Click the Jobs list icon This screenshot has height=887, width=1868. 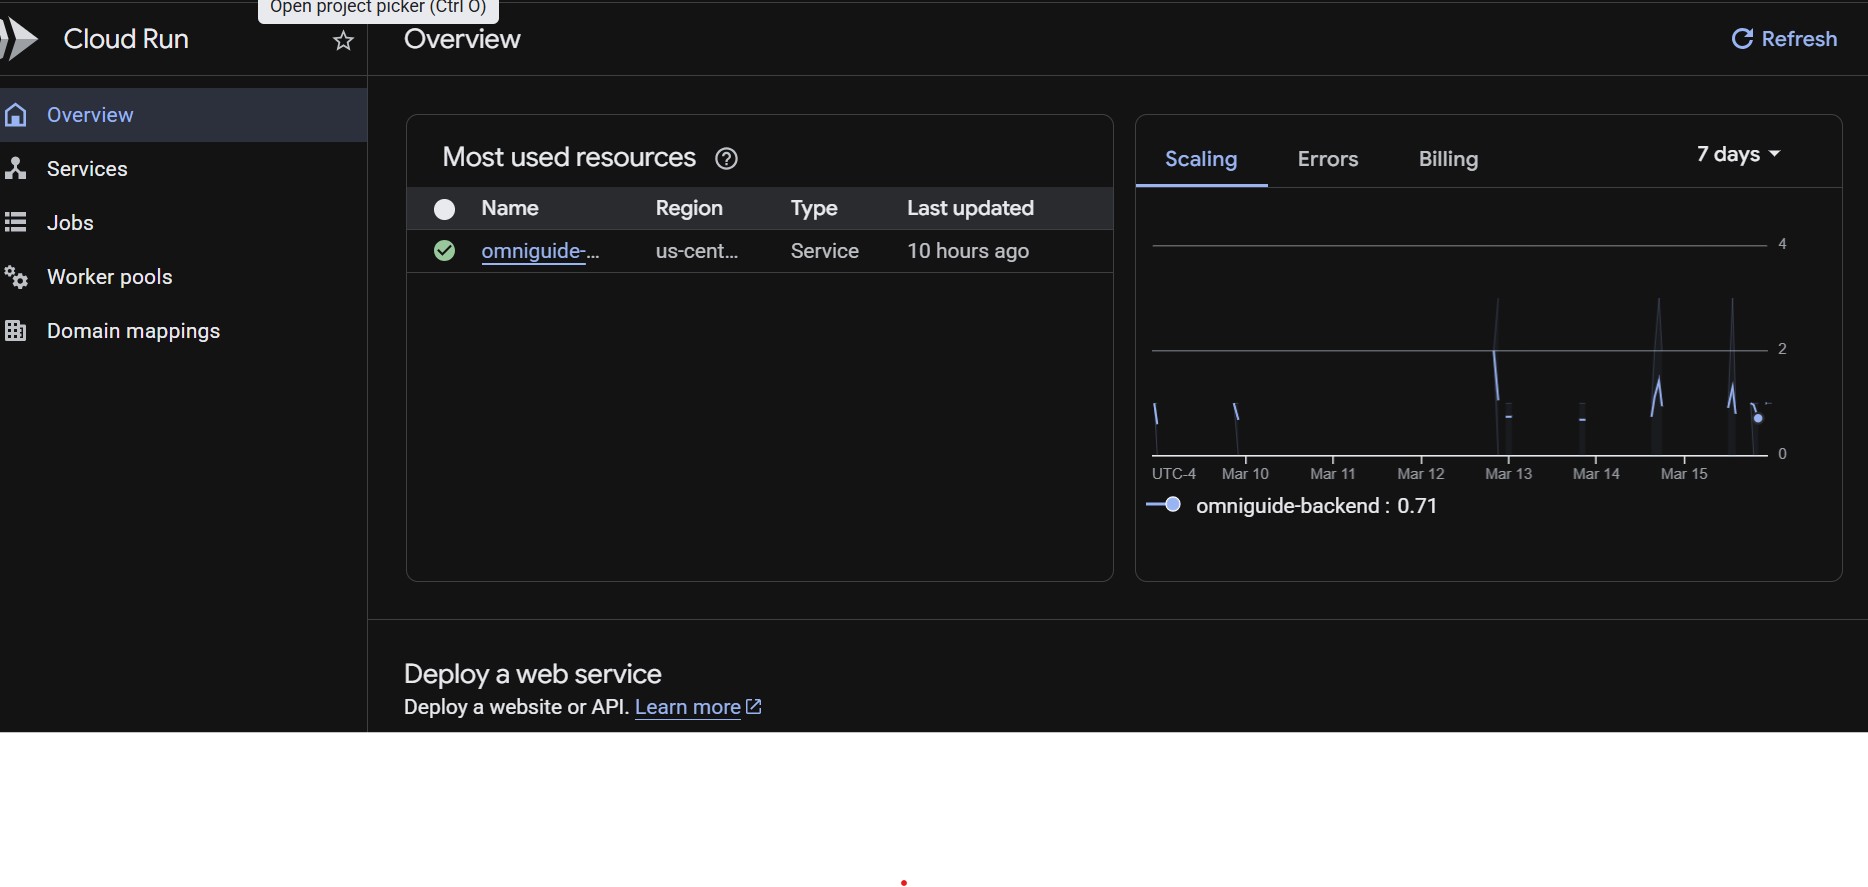pos(15,222)
